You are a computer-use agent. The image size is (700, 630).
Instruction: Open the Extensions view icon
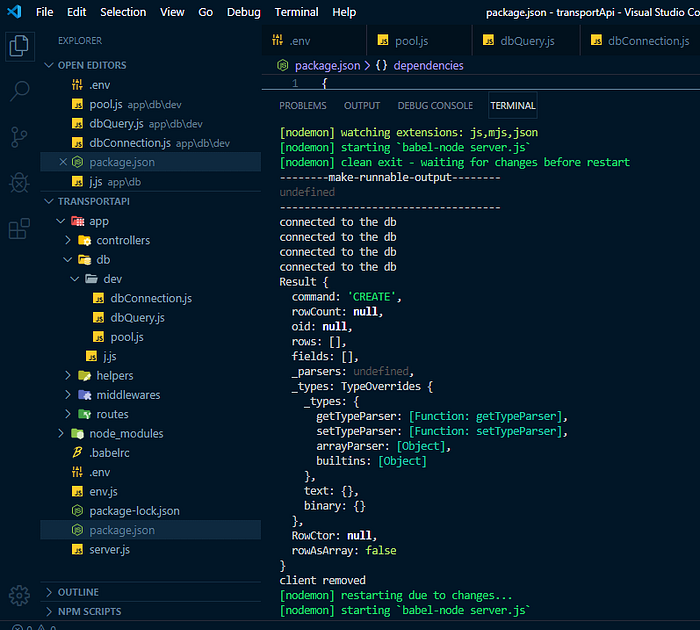click(x=19, y=229)
